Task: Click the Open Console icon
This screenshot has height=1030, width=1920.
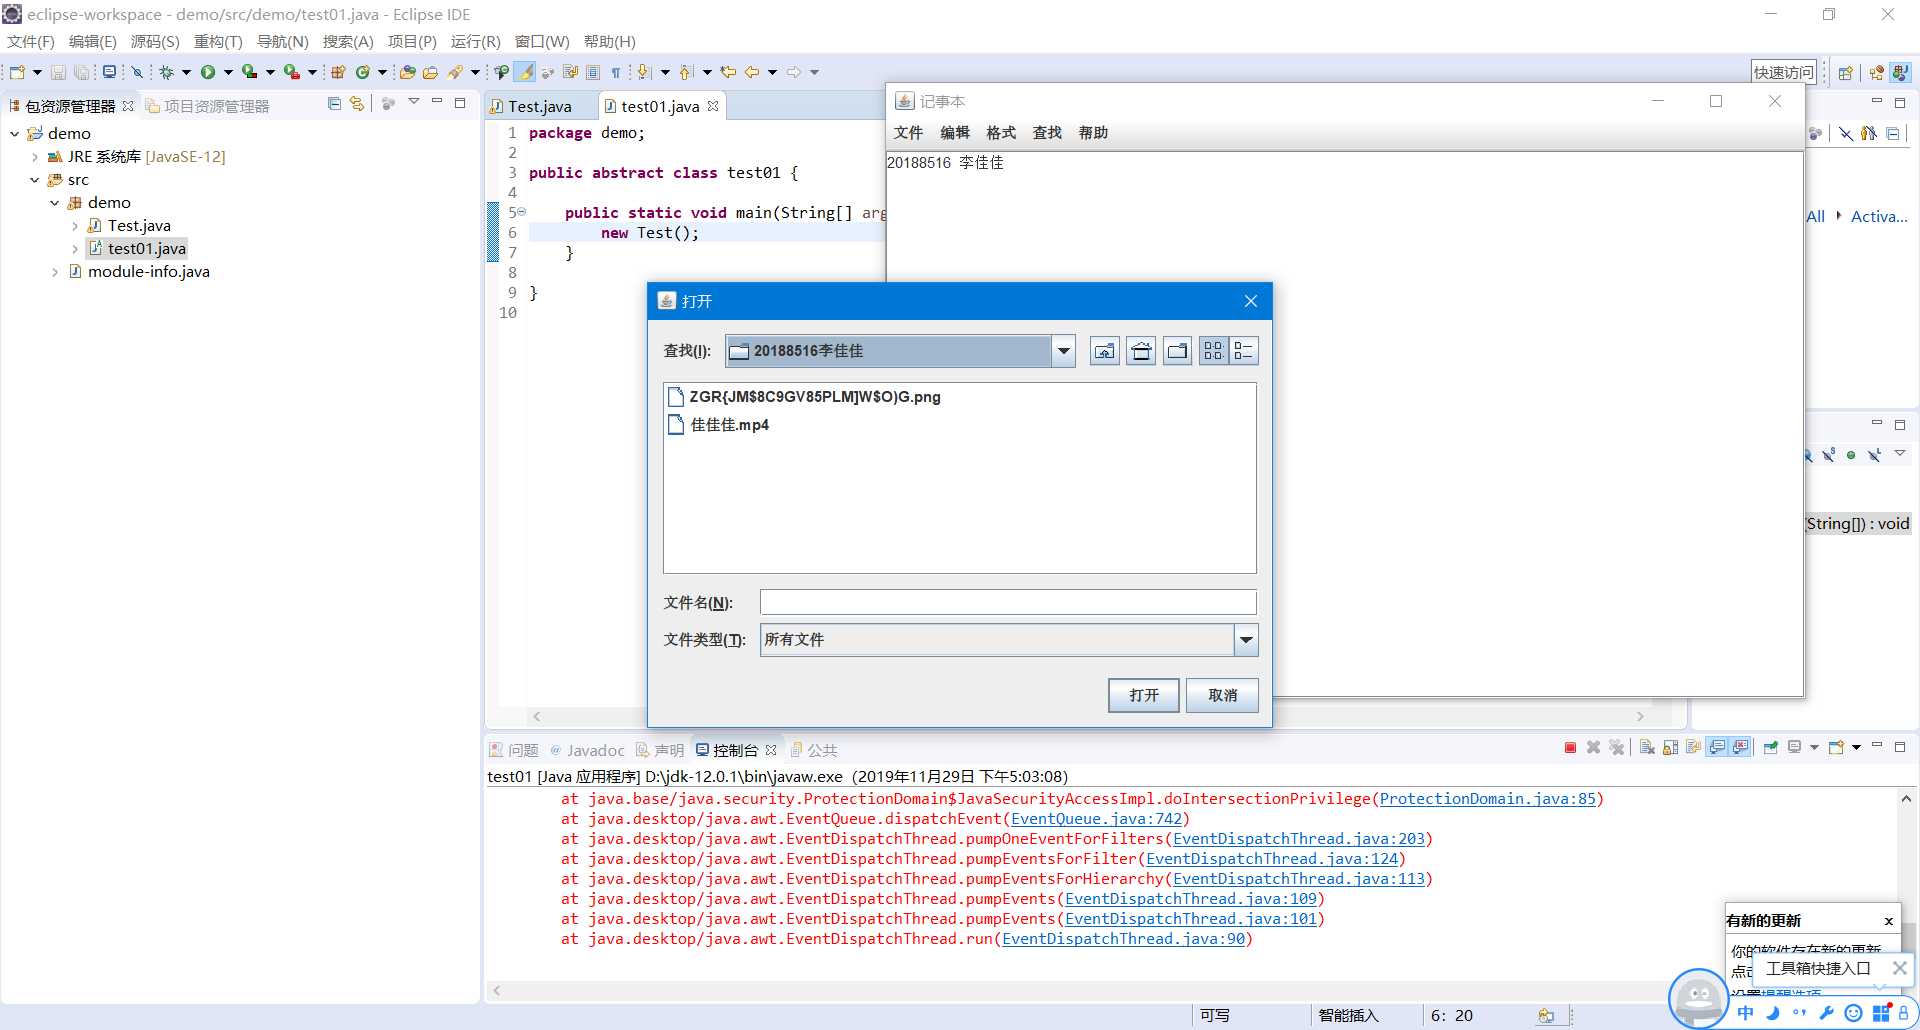Action: tap(1836, 747)
